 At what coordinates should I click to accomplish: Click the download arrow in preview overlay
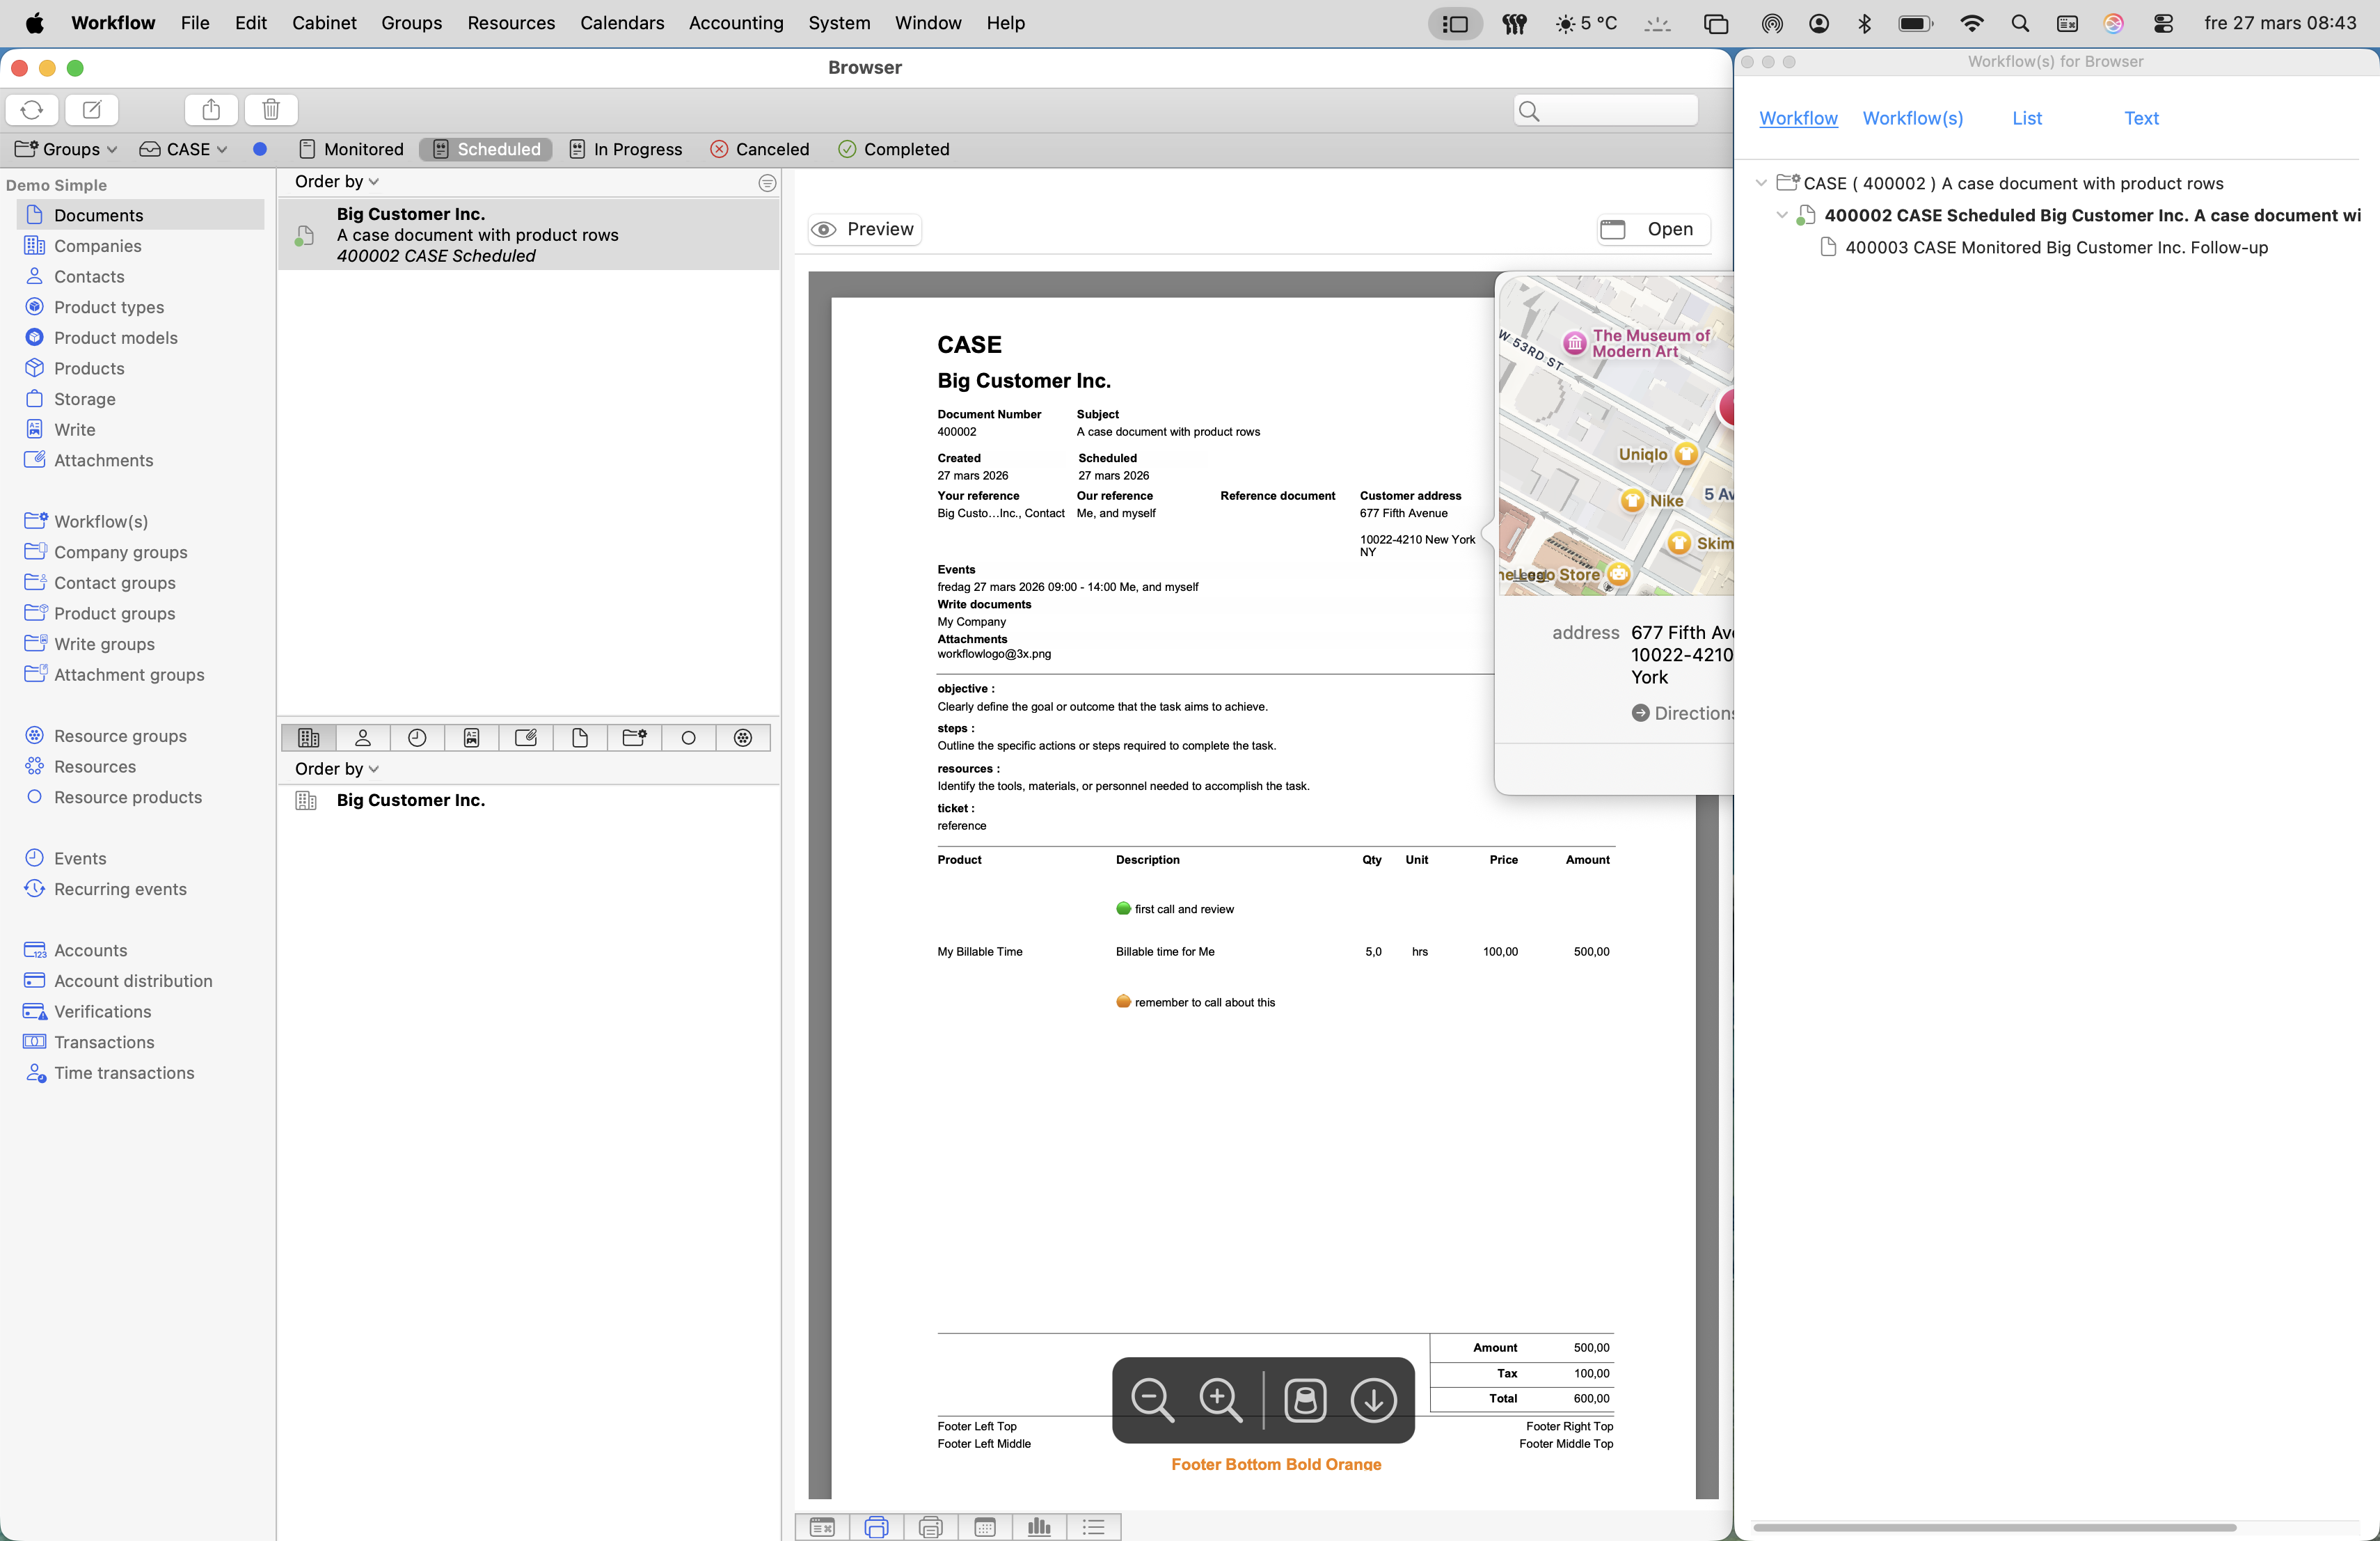(x=1373, y=1399)
